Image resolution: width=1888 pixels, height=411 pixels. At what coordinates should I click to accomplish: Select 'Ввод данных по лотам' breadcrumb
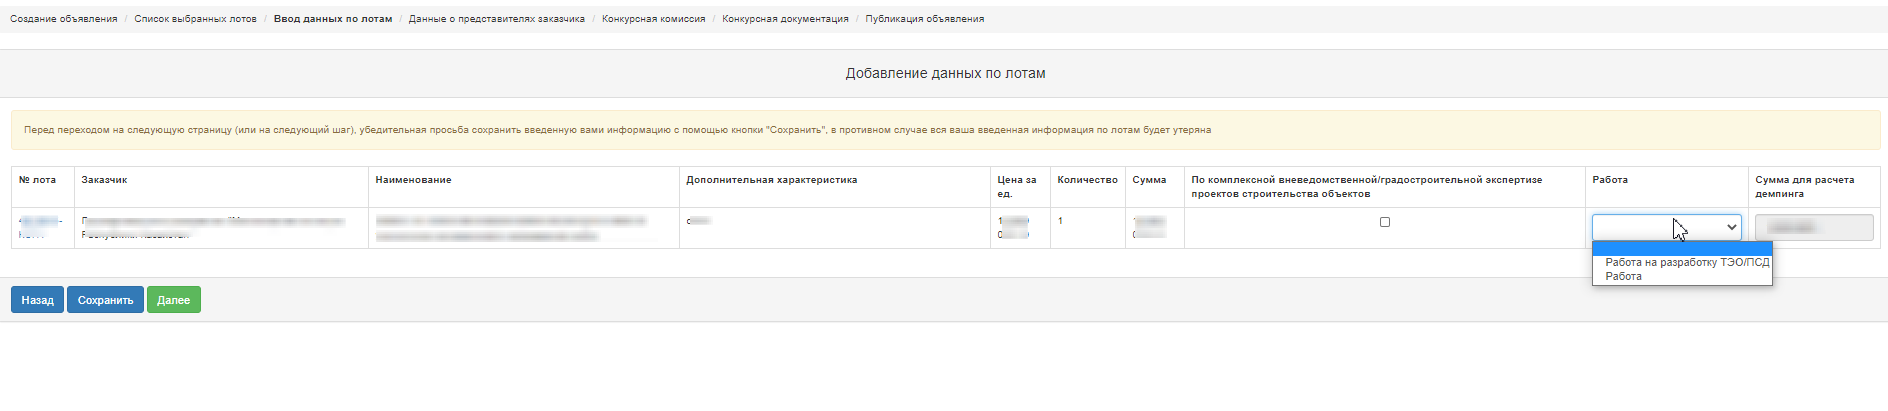coord(333,19)
